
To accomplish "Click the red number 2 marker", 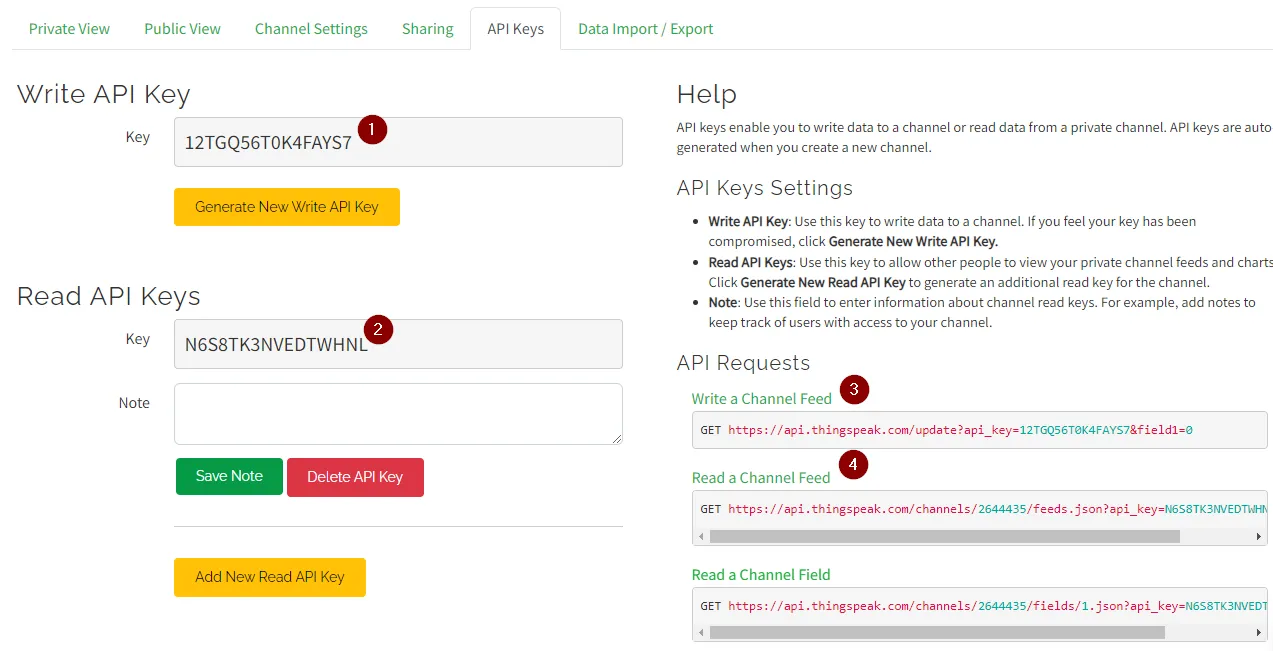I will [x=377, y=329].
